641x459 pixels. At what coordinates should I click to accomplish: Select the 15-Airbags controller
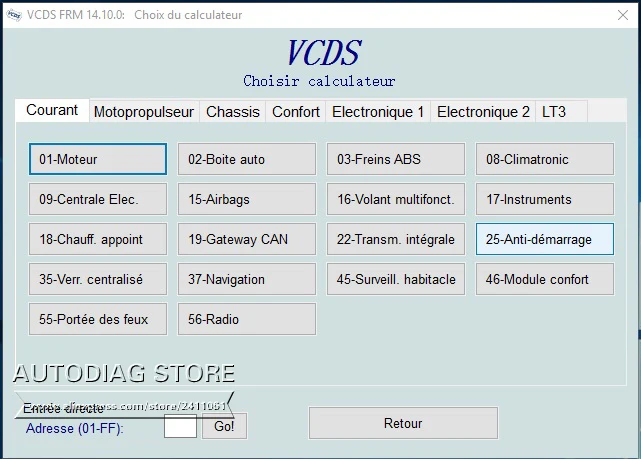[247, 199]
